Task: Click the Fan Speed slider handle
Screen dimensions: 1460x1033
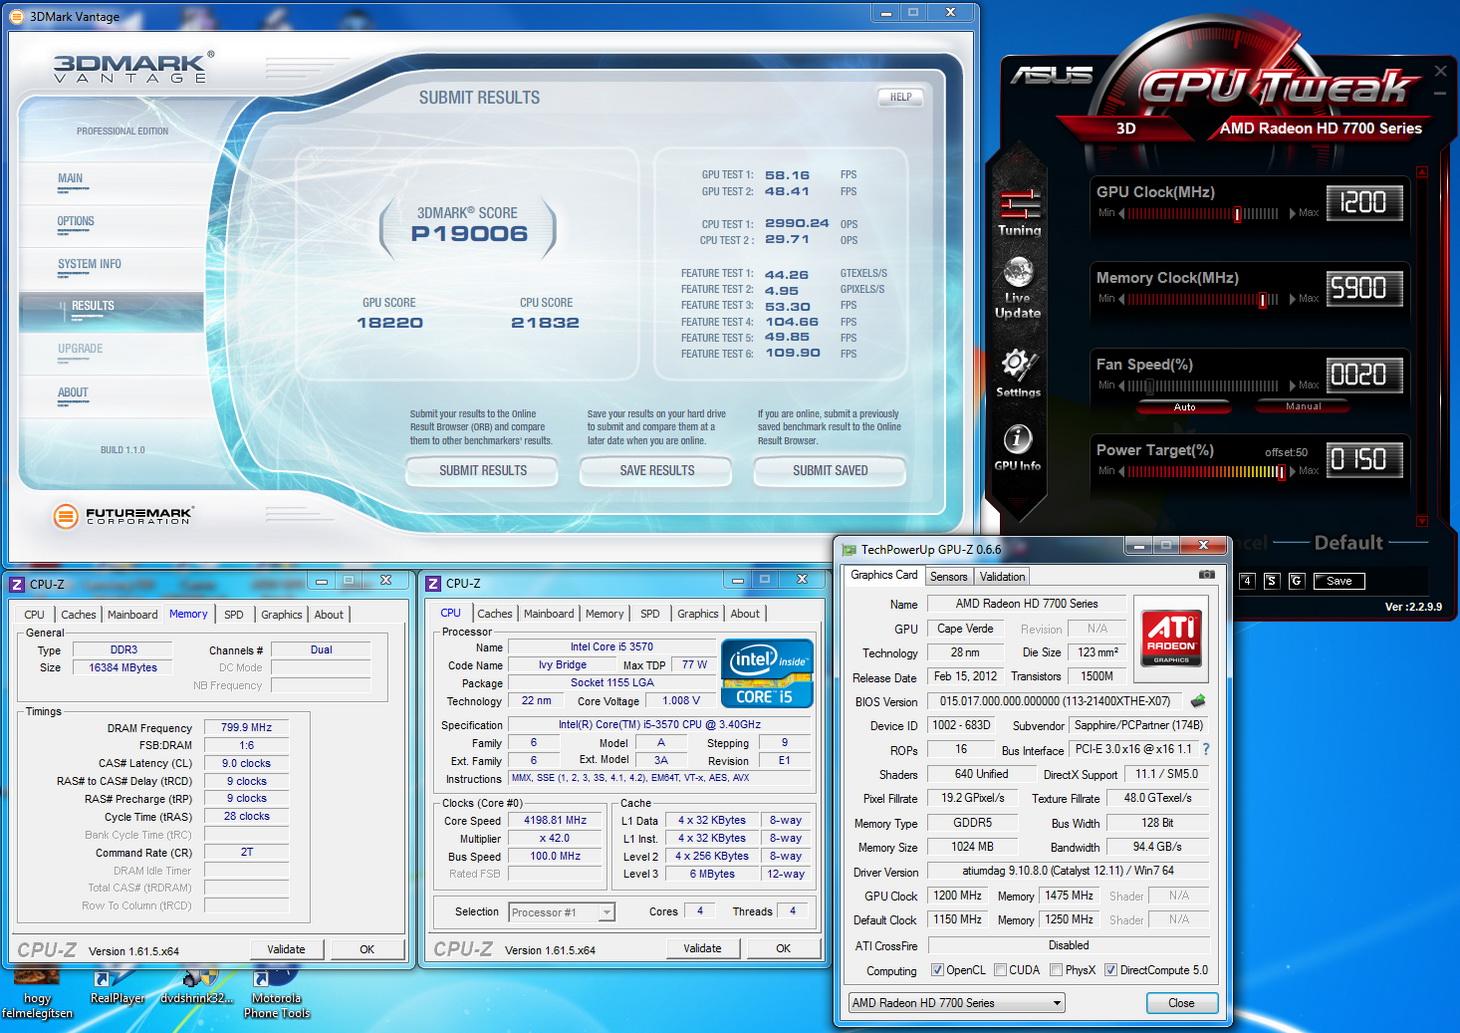Action: (1149, 386)
